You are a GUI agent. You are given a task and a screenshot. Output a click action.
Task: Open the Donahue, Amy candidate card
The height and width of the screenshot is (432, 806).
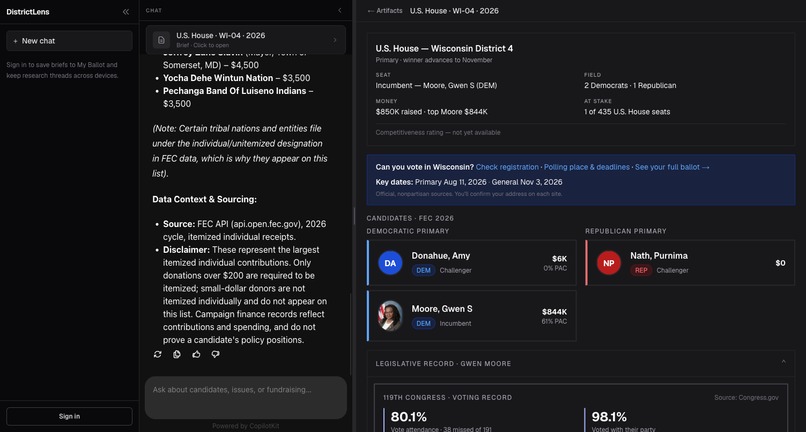472,263
